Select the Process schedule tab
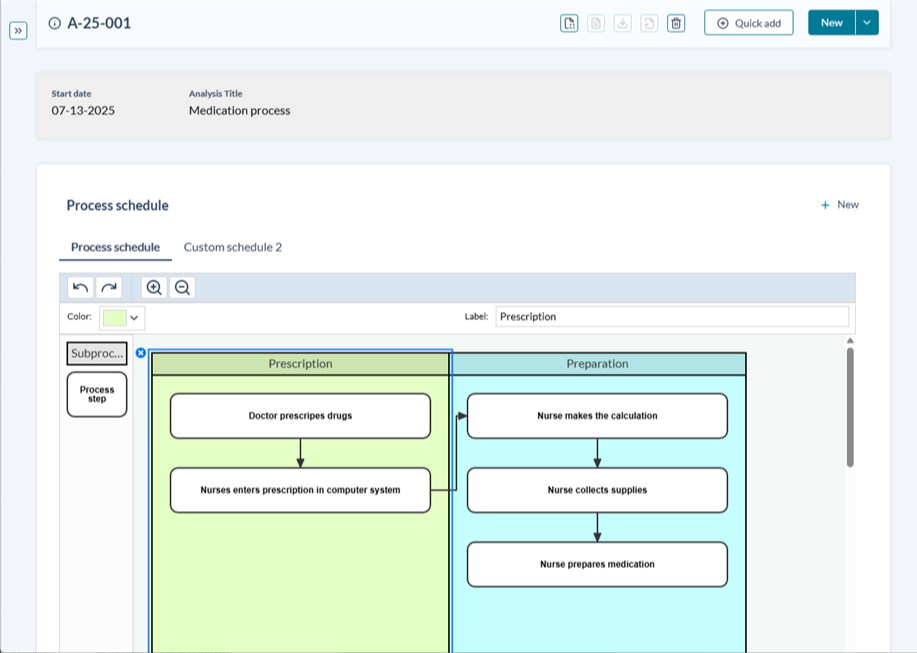The height and width of the screenshot is (653, 917). pos(115,247)
